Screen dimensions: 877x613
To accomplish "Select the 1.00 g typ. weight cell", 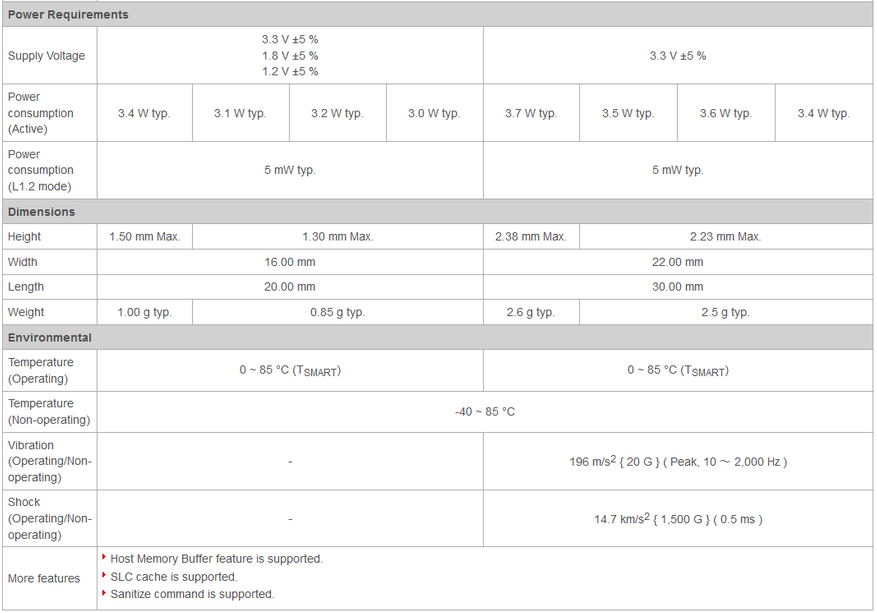I will click(x=145, y=312).
